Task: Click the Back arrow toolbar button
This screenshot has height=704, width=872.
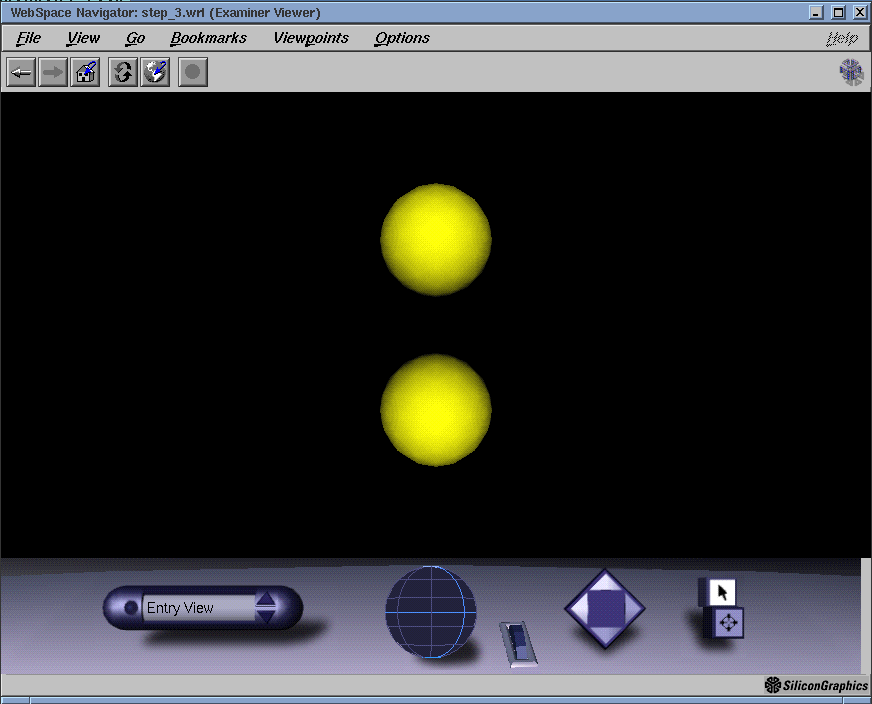Action: point(21,72)
